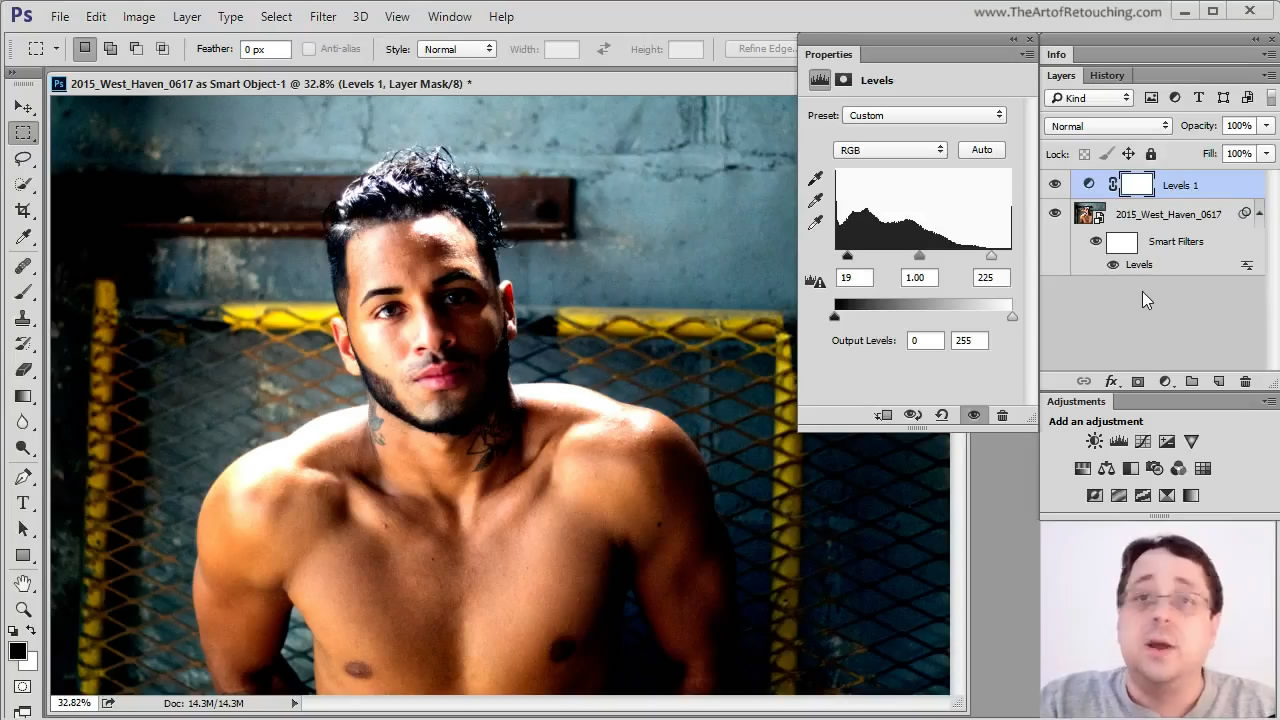
Task: Select the Path Selection tool
Action: coord(23,529)
